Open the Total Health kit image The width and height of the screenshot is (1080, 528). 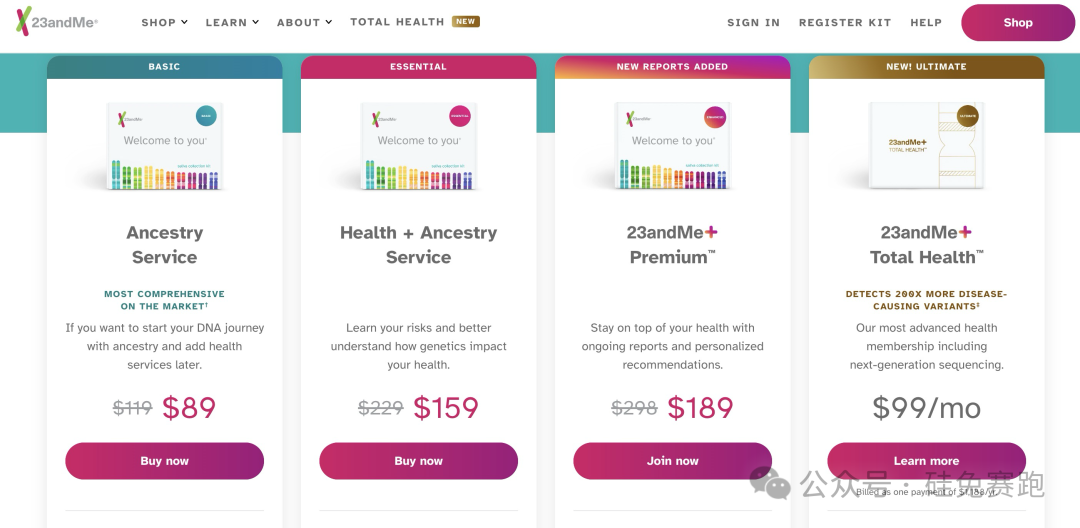[x=927, y=146]
